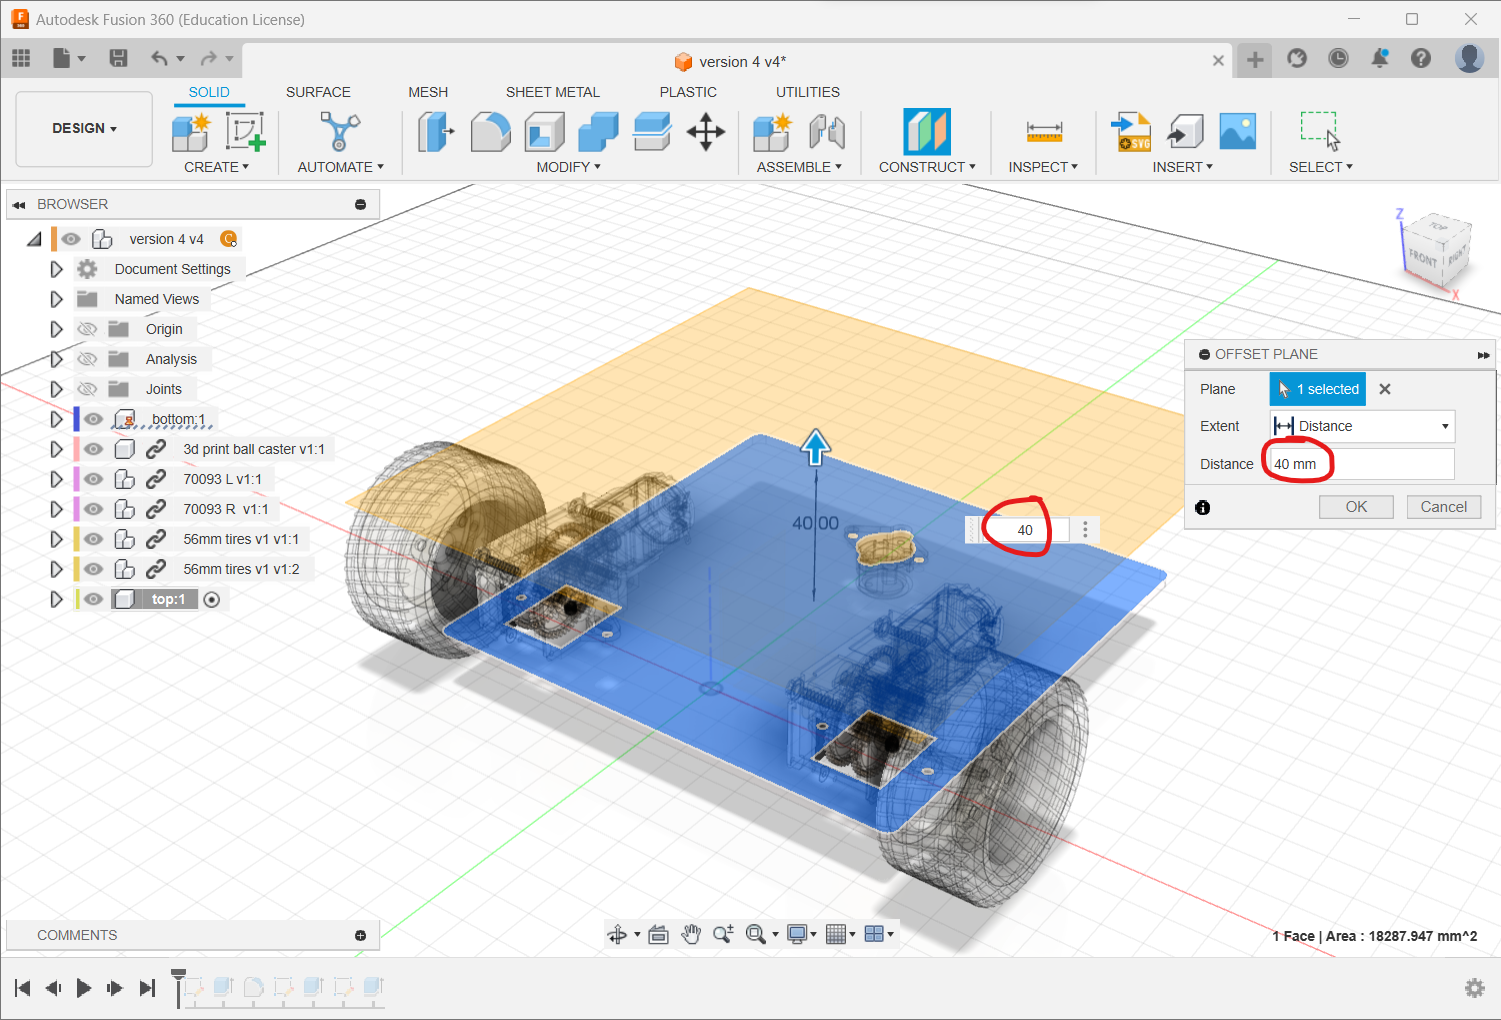Image resolution: width=1501 pixels, height=1020 pixels.
Task: Click the Press Pull tool icon
Action: tap(435, 132)
